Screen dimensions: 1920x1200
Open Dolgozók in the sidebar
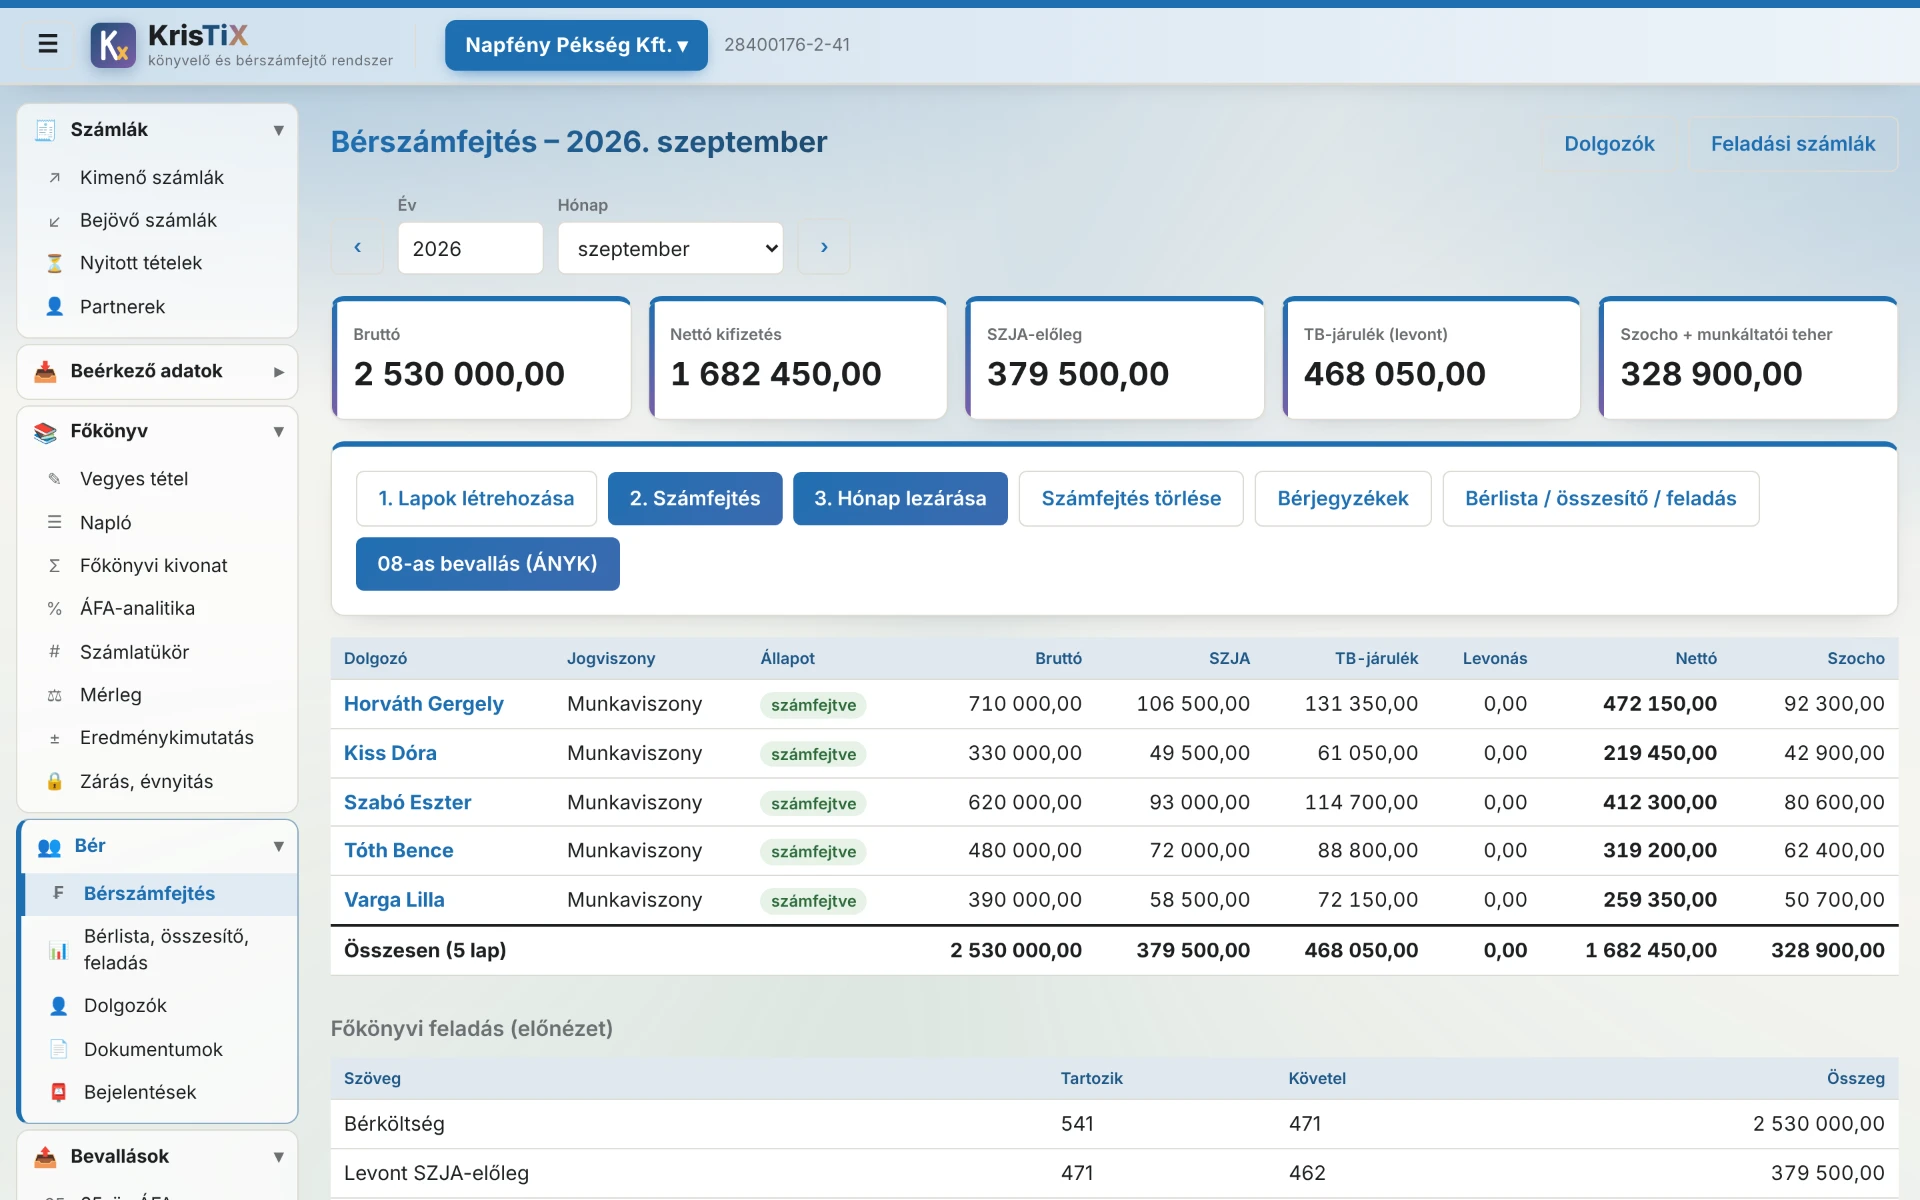coord(160,1006)
